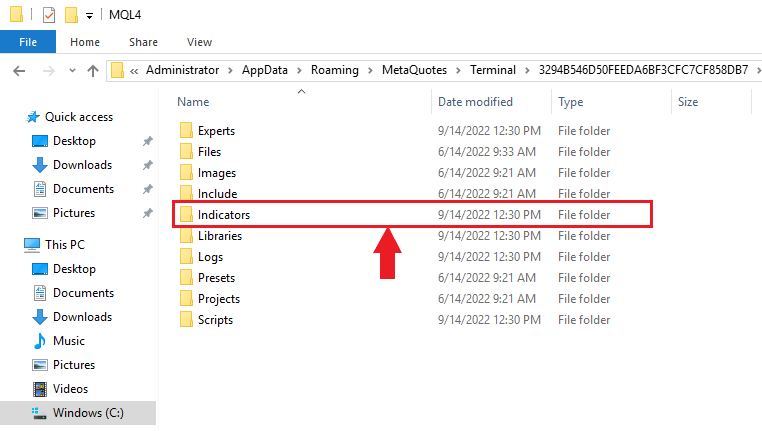Click the Forward navigation arrow
Viewport: 762px width, 431px height.
click(x=49, y=71)
